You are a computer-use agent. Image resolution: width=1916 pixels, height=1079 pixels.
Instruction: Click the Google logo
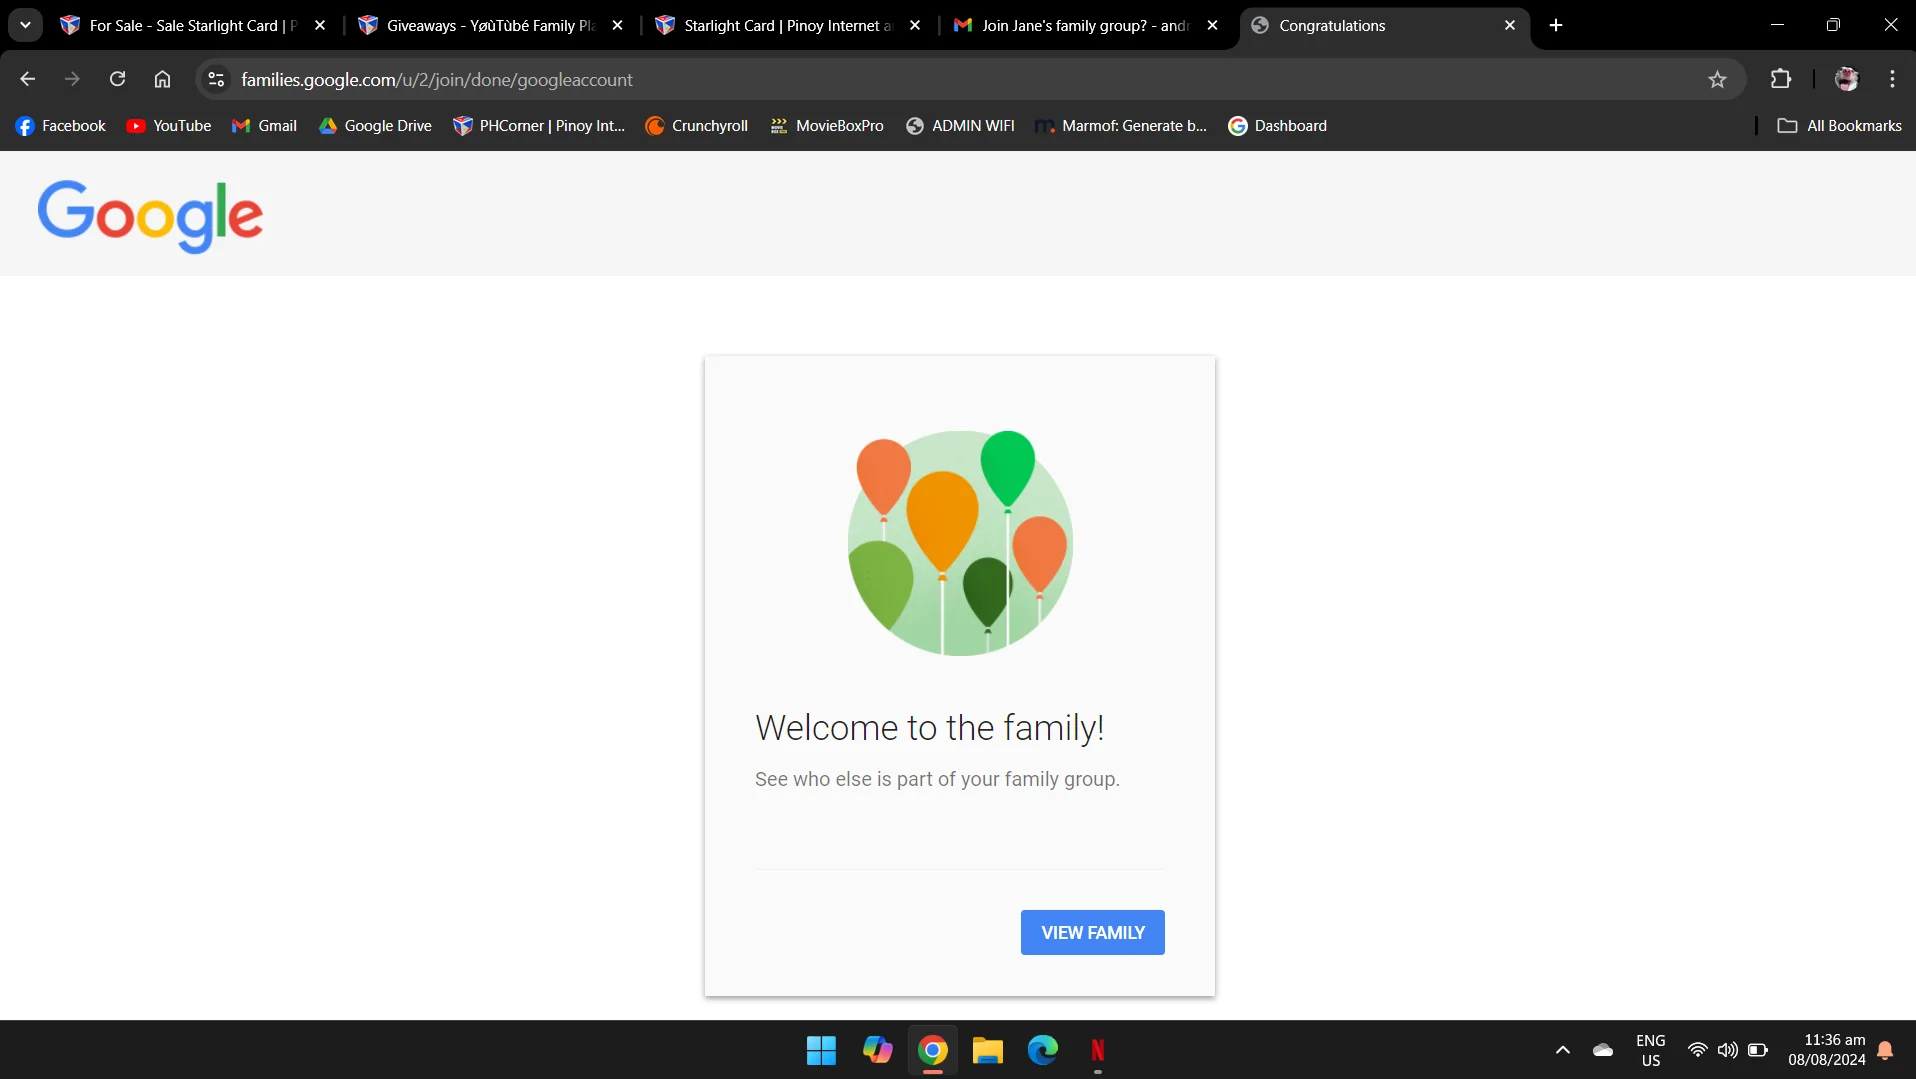[x=150, y=216]
